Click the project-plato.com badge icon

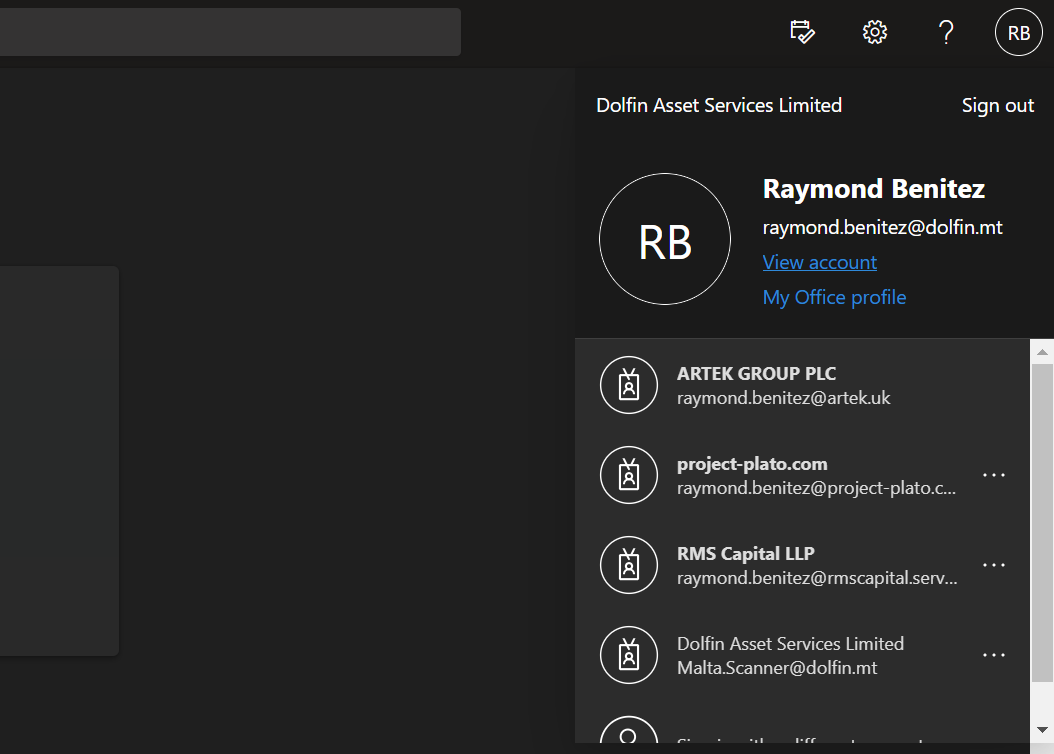tap(628, 475)
